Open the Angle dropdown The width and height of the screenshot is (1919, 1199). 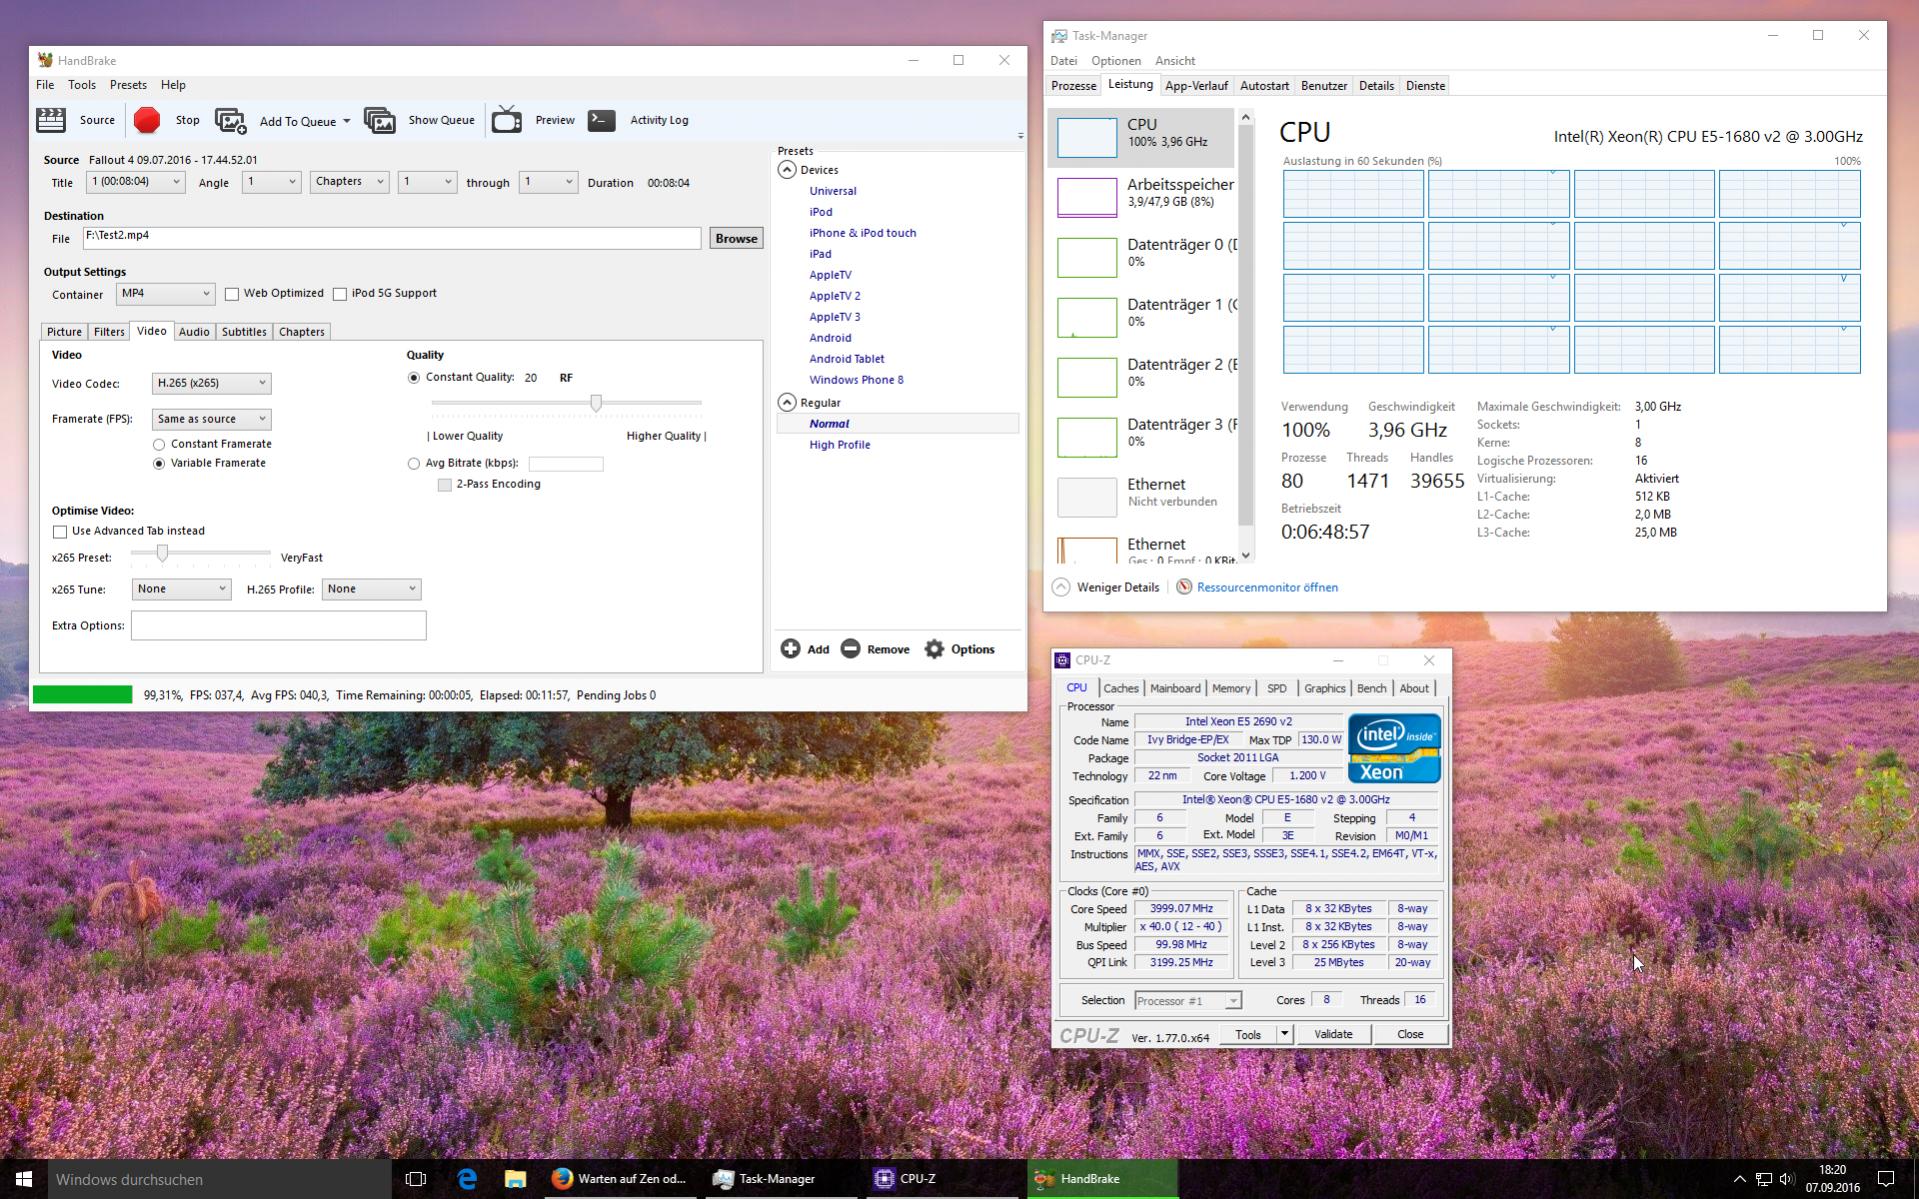point(271,182)
